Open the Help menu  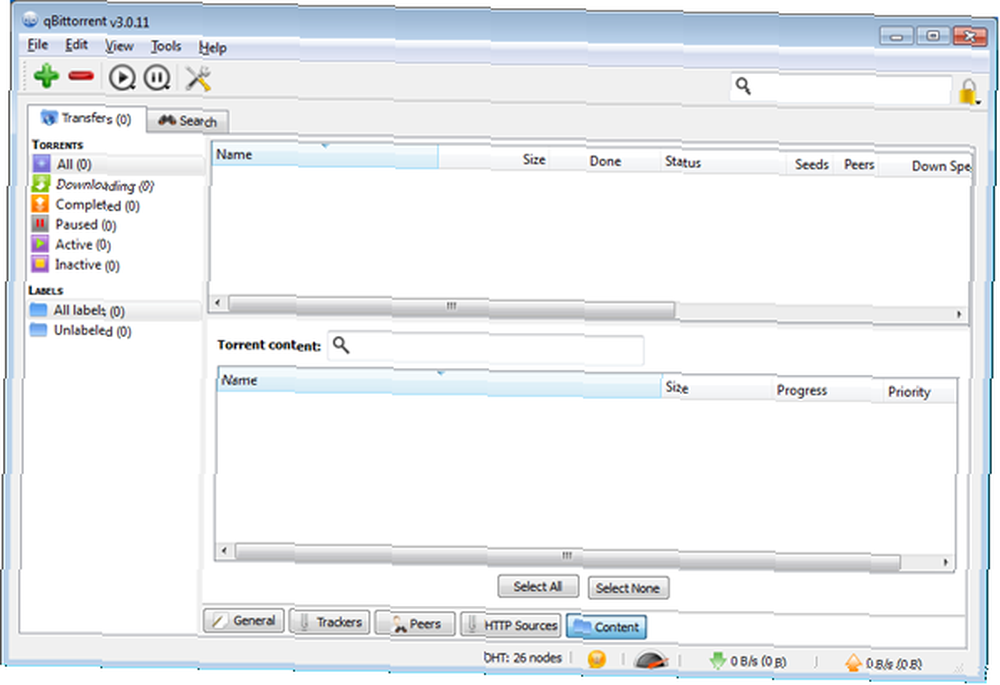[212, 47]
